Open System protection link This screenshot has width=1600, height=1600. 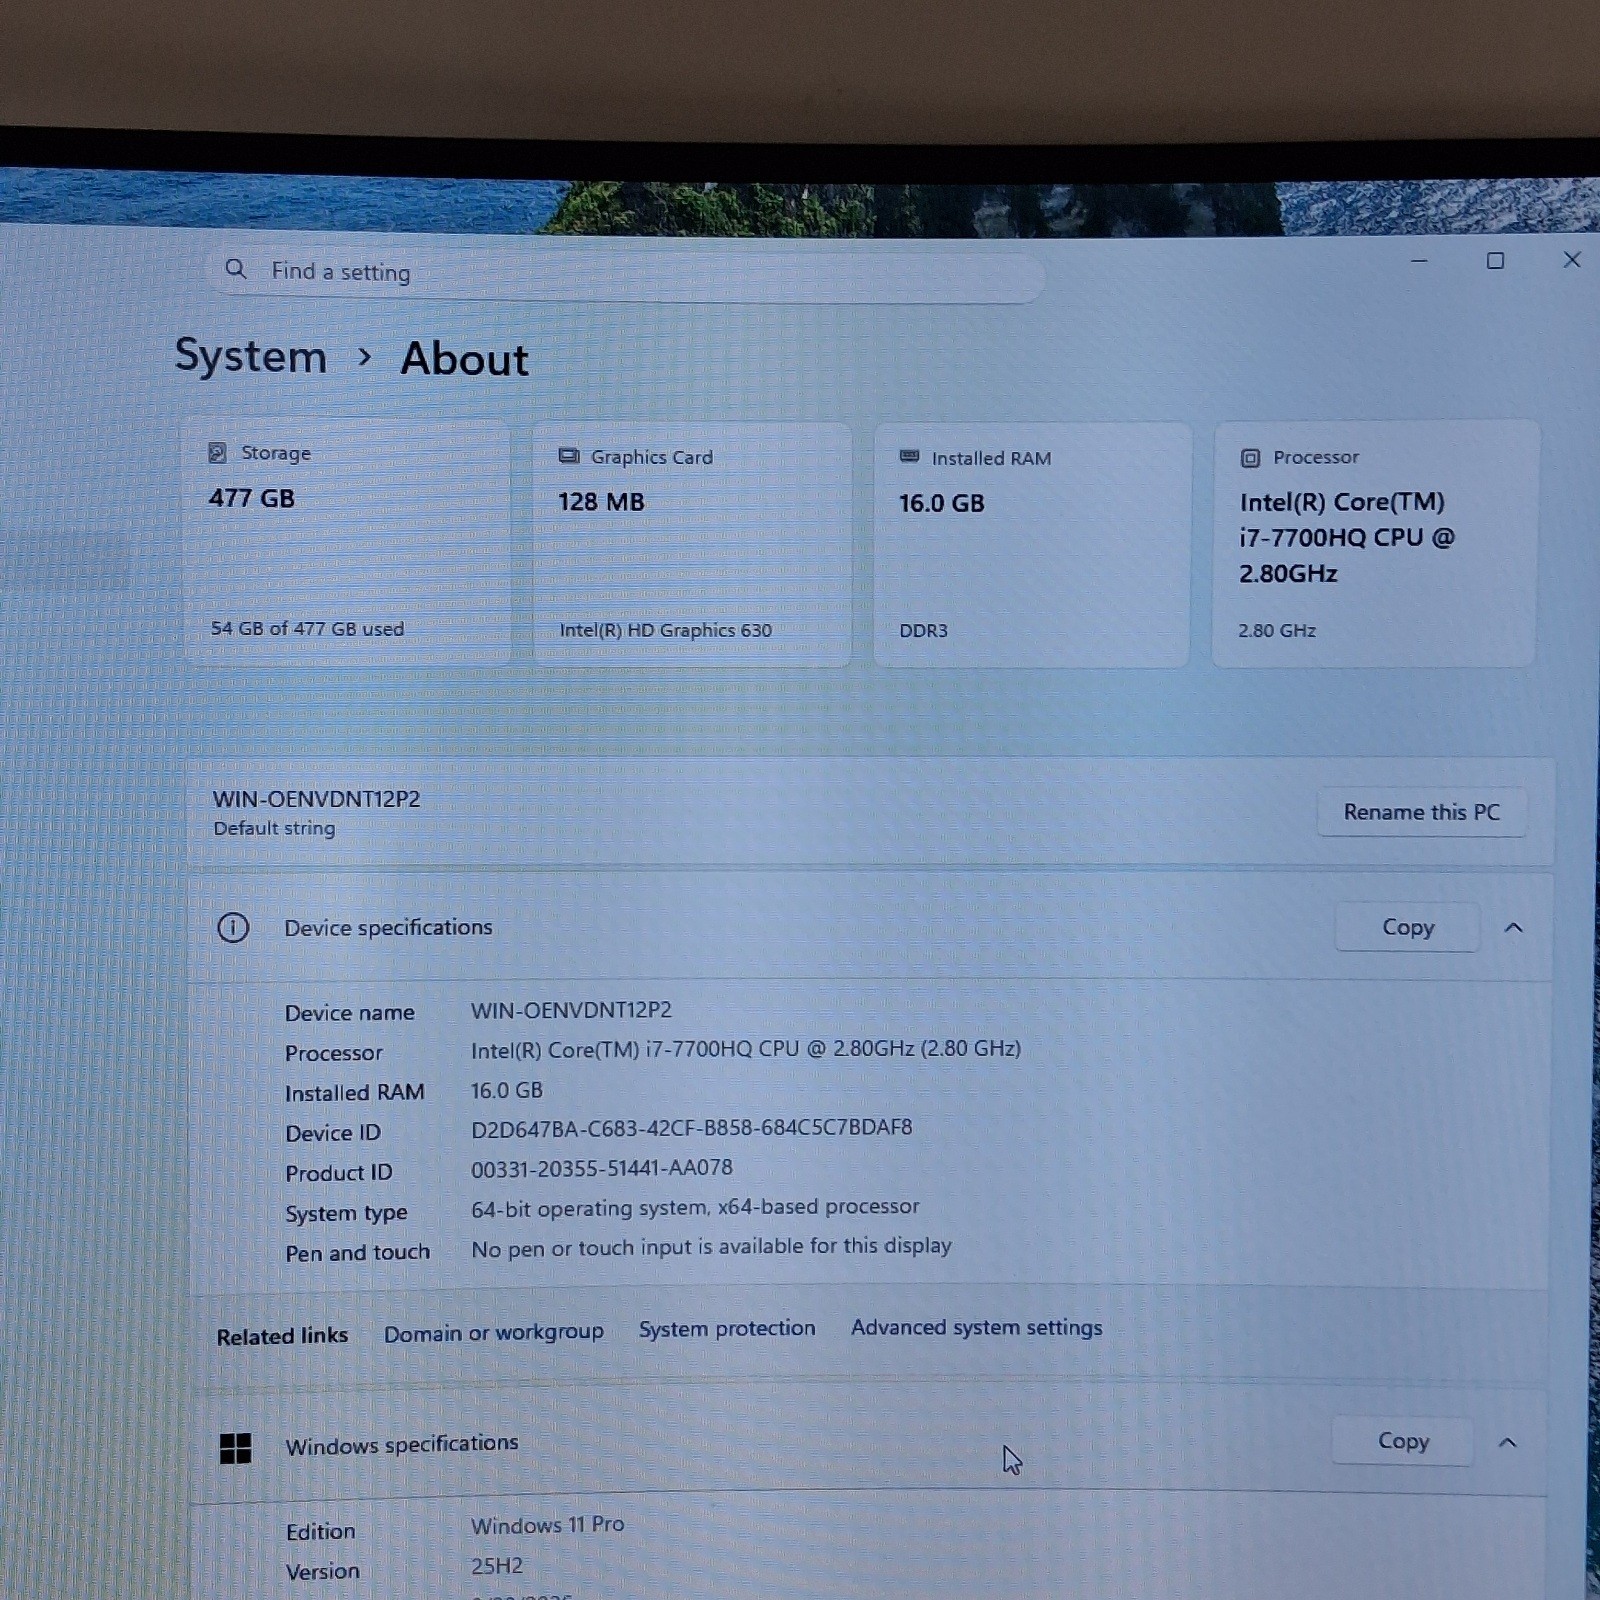click(727, 1328)
